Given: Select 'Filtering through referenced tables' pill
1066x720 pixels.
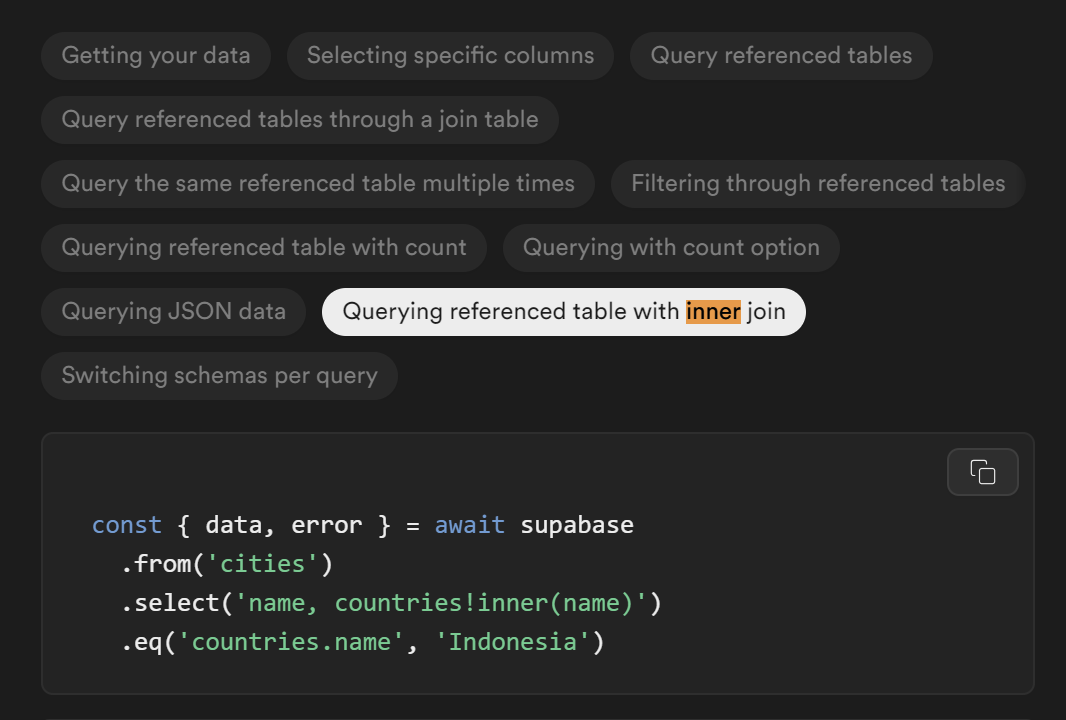Looking at the screenshot, I should 818,184.
